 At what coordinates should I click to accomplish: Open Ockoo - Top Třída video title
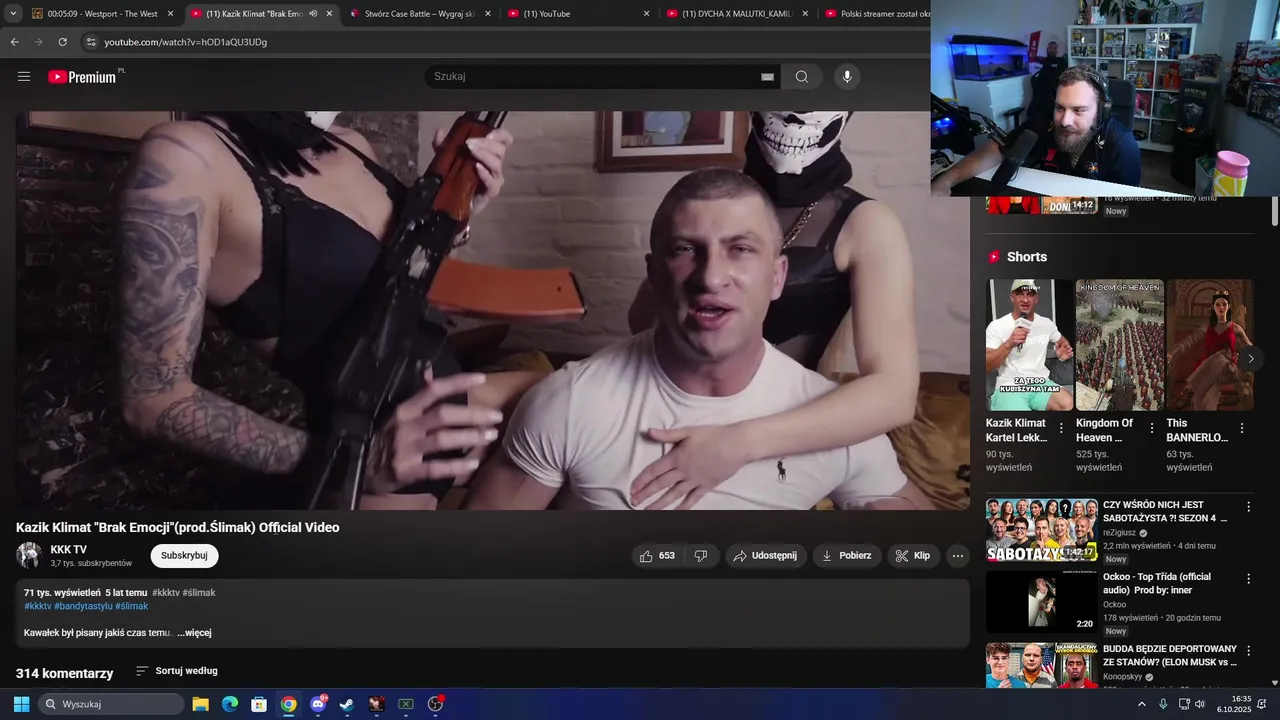coord(1157,583)
